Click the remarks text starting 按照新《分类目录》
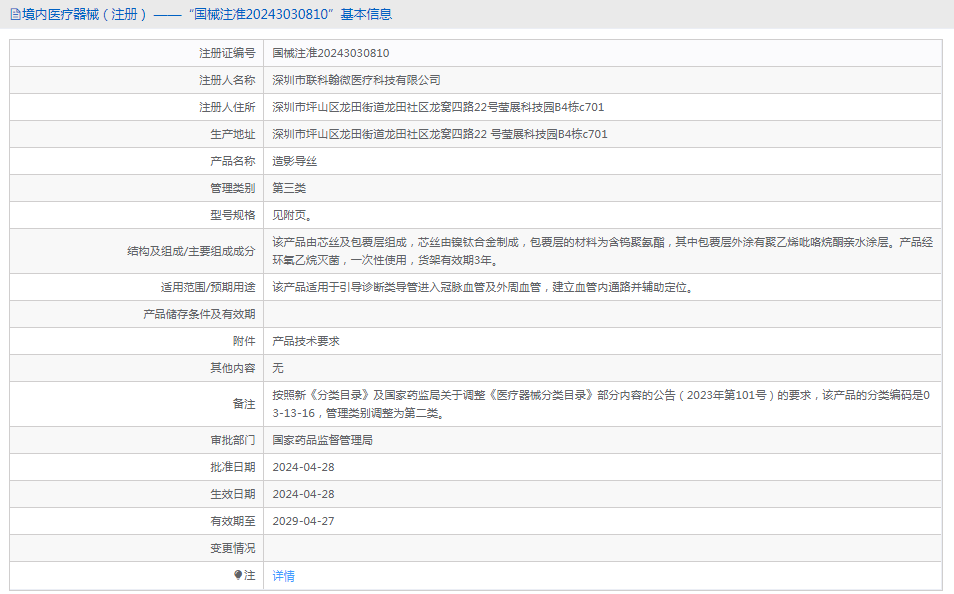Screen dimensions: 954x594 click(x=601, y=404)
